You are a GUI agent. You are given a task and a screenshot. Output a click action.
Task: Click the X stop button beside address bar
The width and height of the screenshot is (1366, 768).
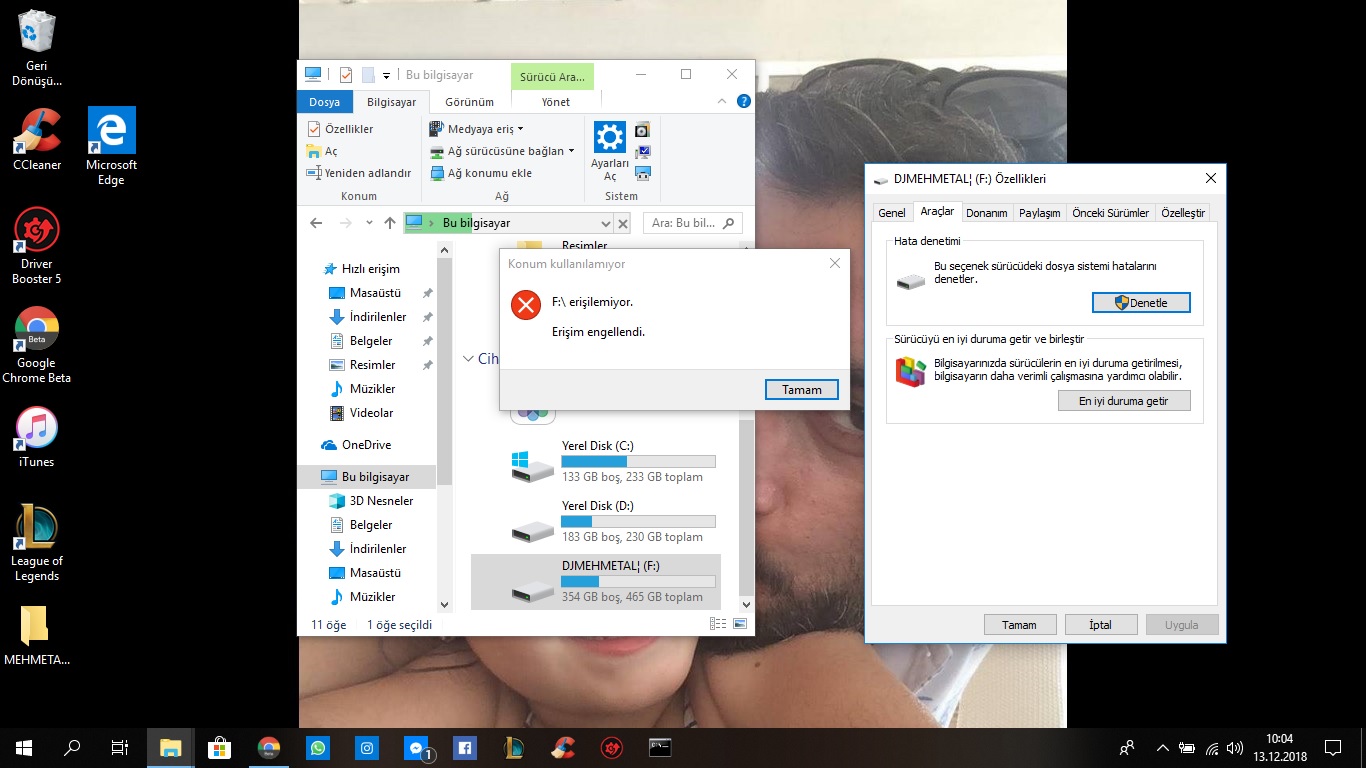pyautogui.click(x=623, y=224)
